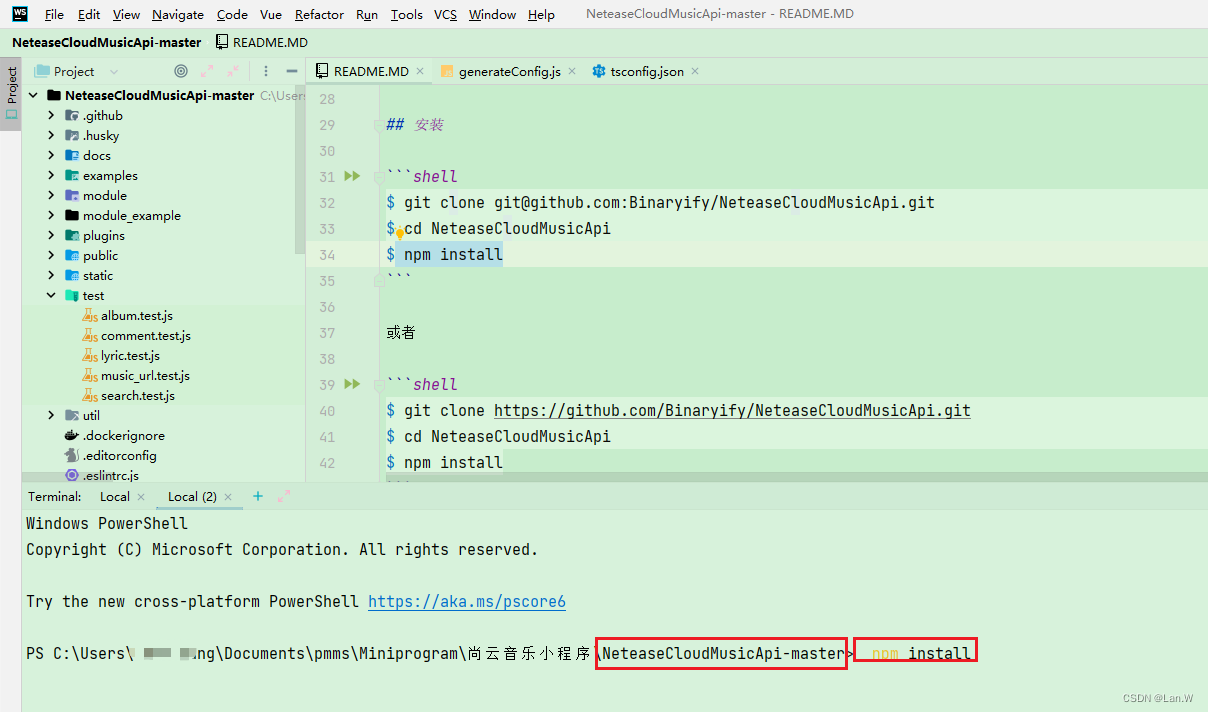Open the Refactor menu
1208x712 pixels.
pos(319,14)
